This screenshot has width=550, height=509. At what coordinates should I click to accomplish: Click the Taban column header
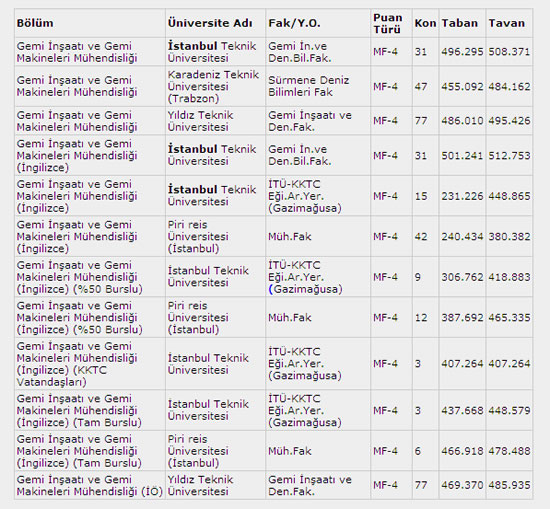click(460, 23)
